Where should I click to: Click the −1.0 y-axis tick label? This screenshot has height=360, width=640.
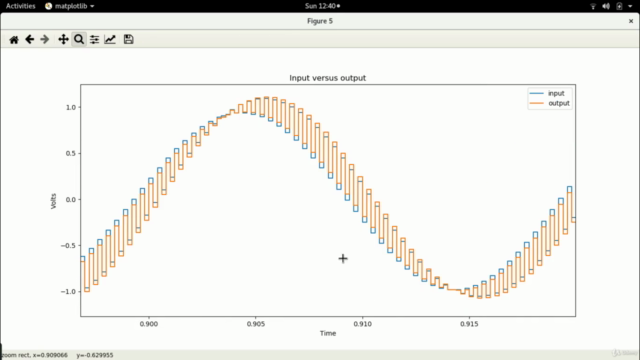68,292
